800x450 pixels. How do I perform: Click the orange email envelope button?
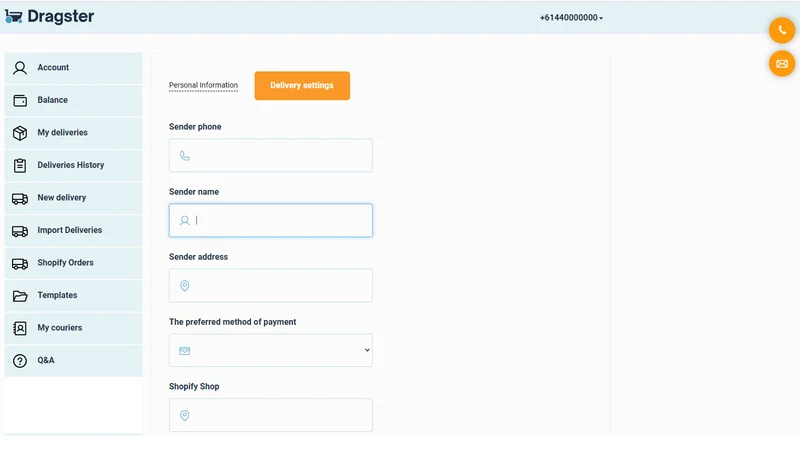(x=782, y=64)
